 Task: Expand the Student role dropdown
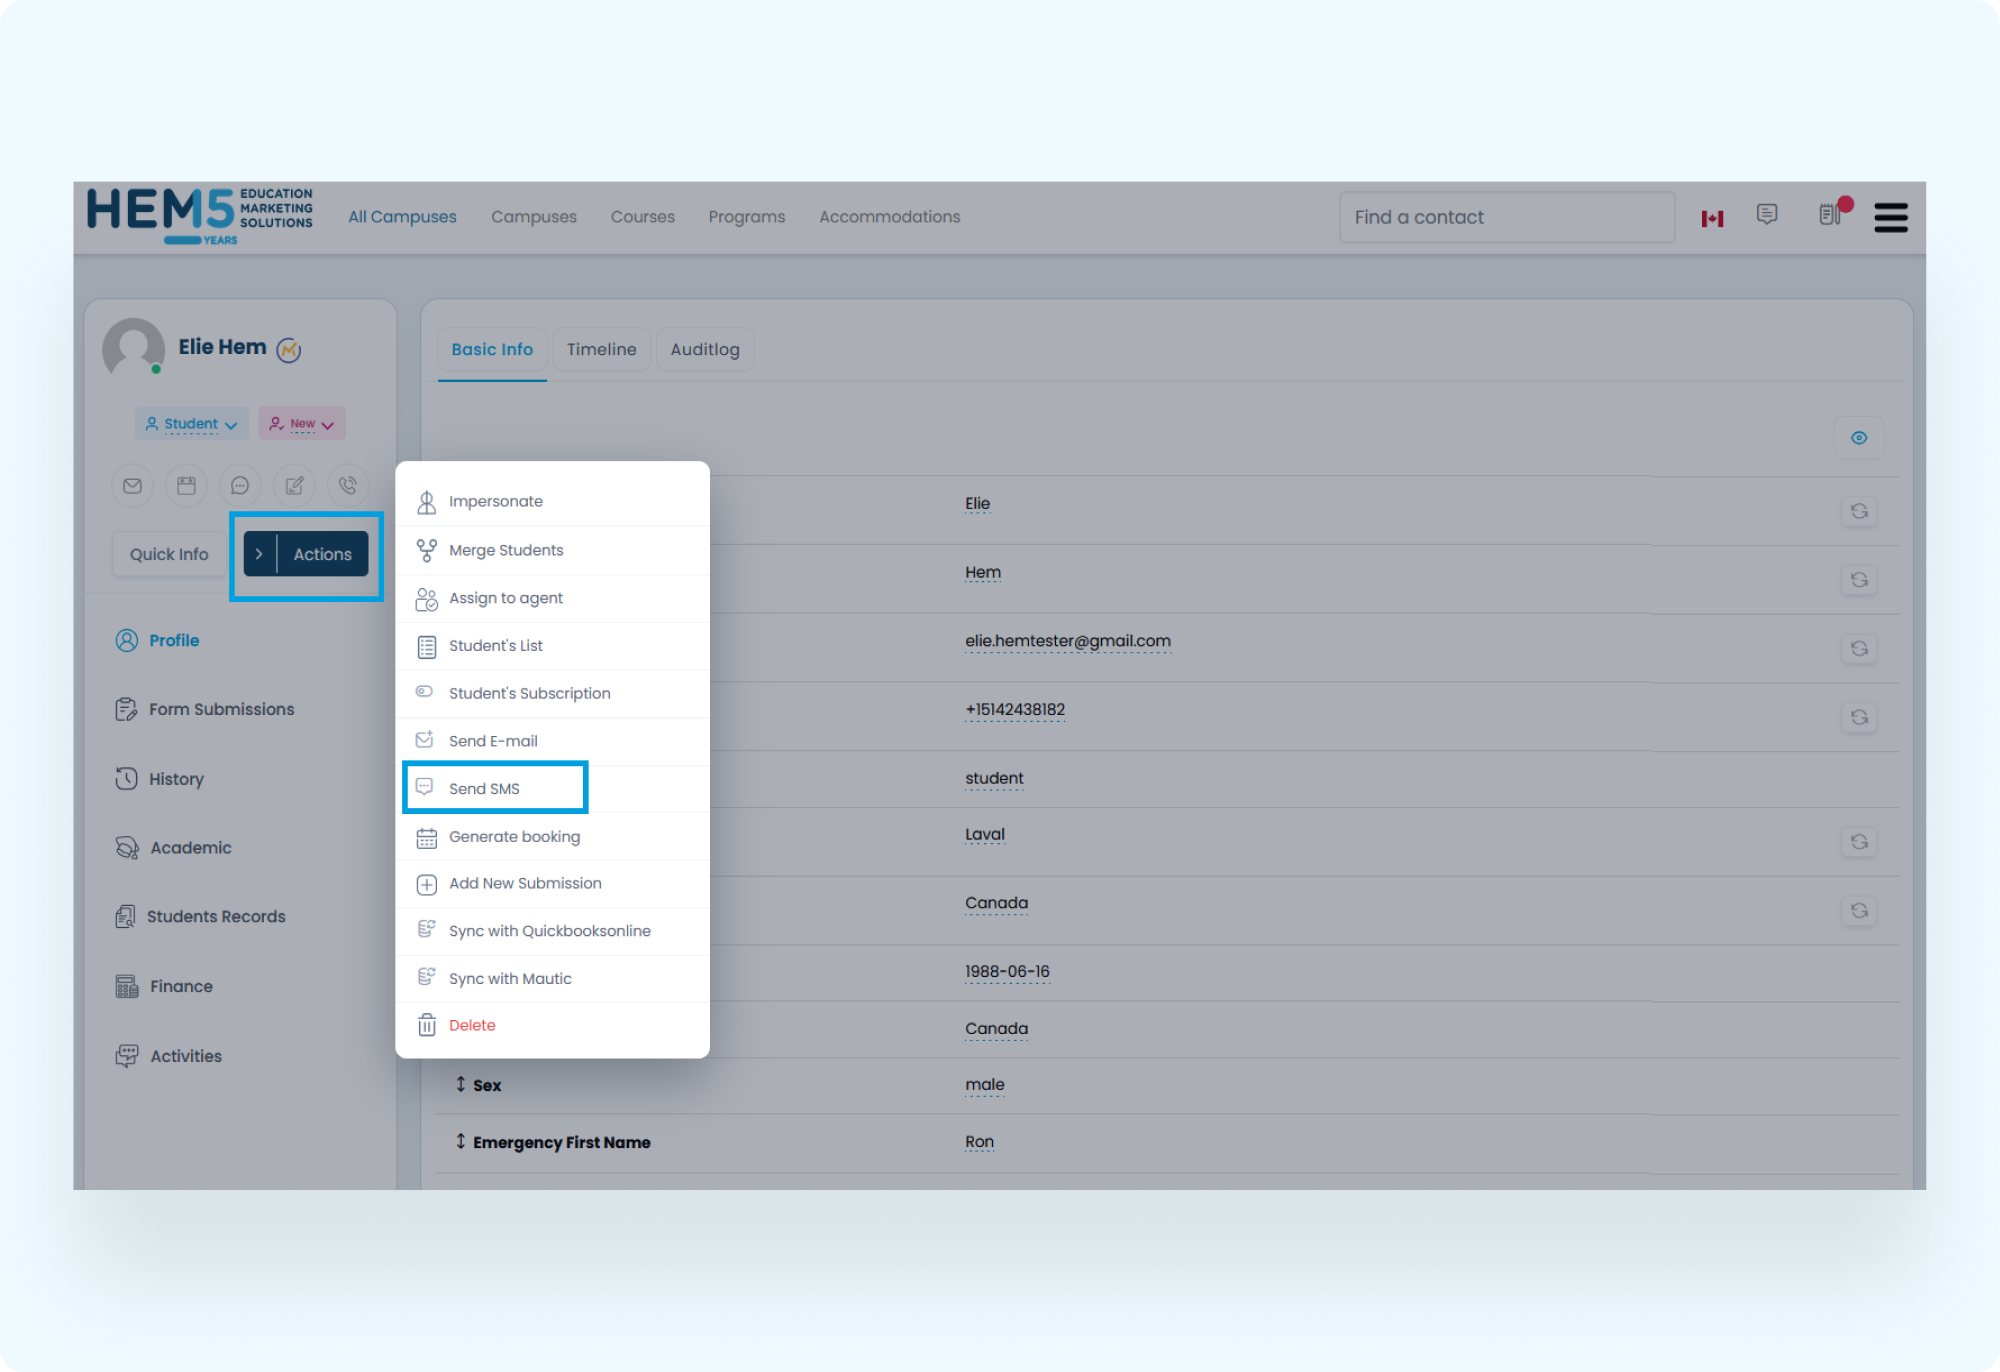(x=192, y=424)
